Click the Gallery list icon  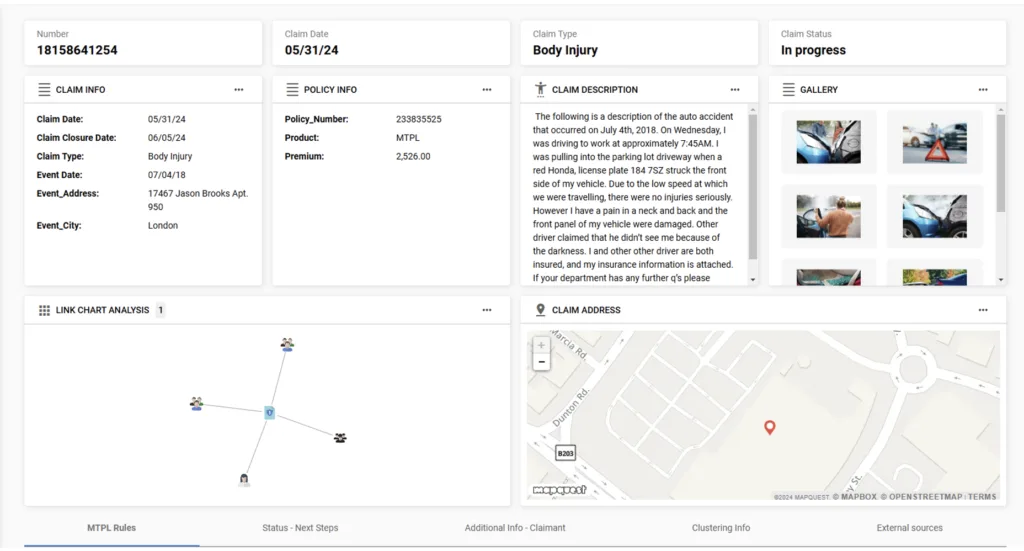(x=788, y=89)
